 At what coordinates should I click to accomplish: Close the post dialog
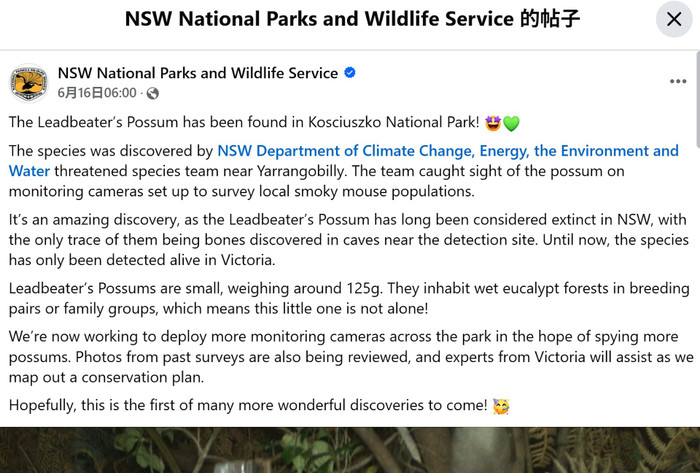click(674, 19)
